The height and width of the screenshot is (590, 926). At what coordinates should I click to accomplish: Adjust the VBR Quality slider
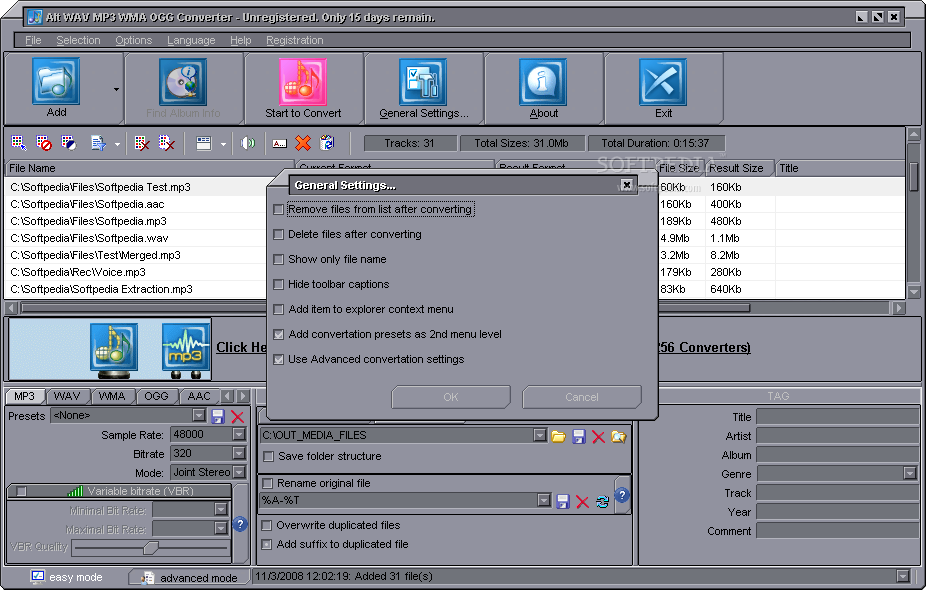click(151, 547)
